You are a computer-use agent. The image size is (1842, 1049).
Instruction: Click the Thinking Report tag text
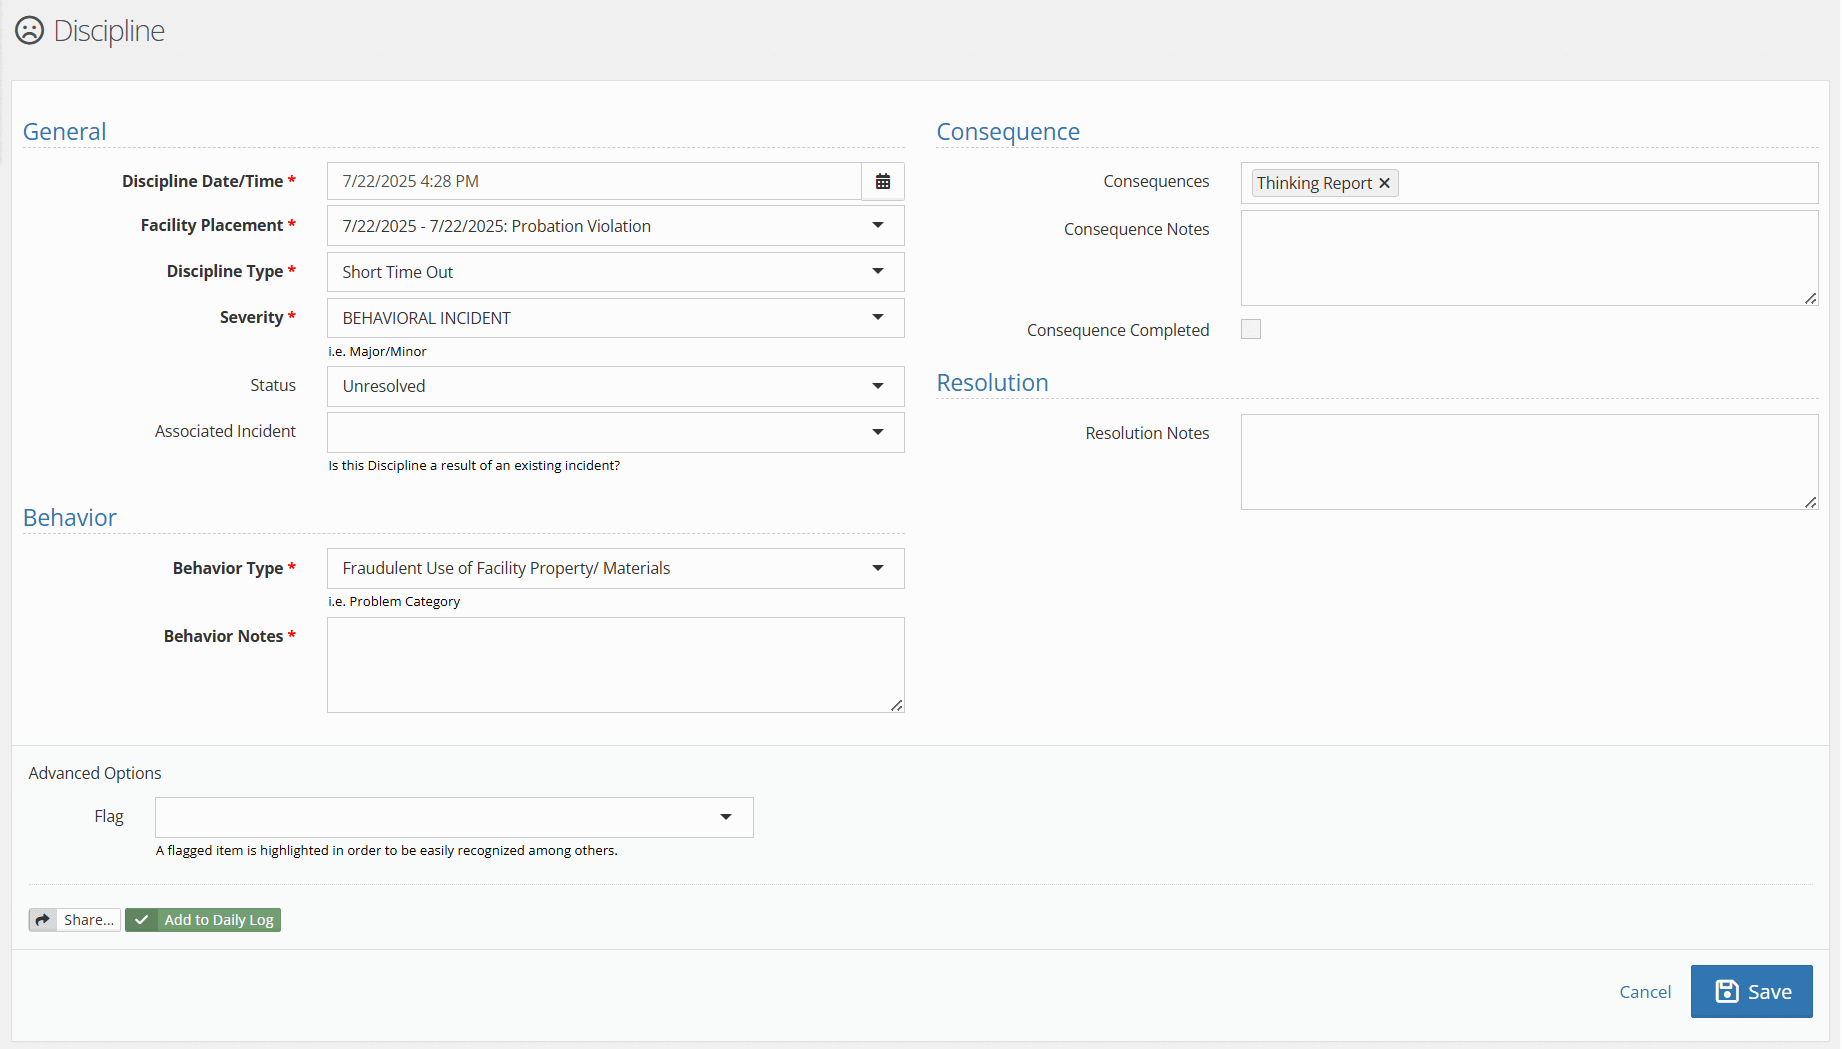1314,183
